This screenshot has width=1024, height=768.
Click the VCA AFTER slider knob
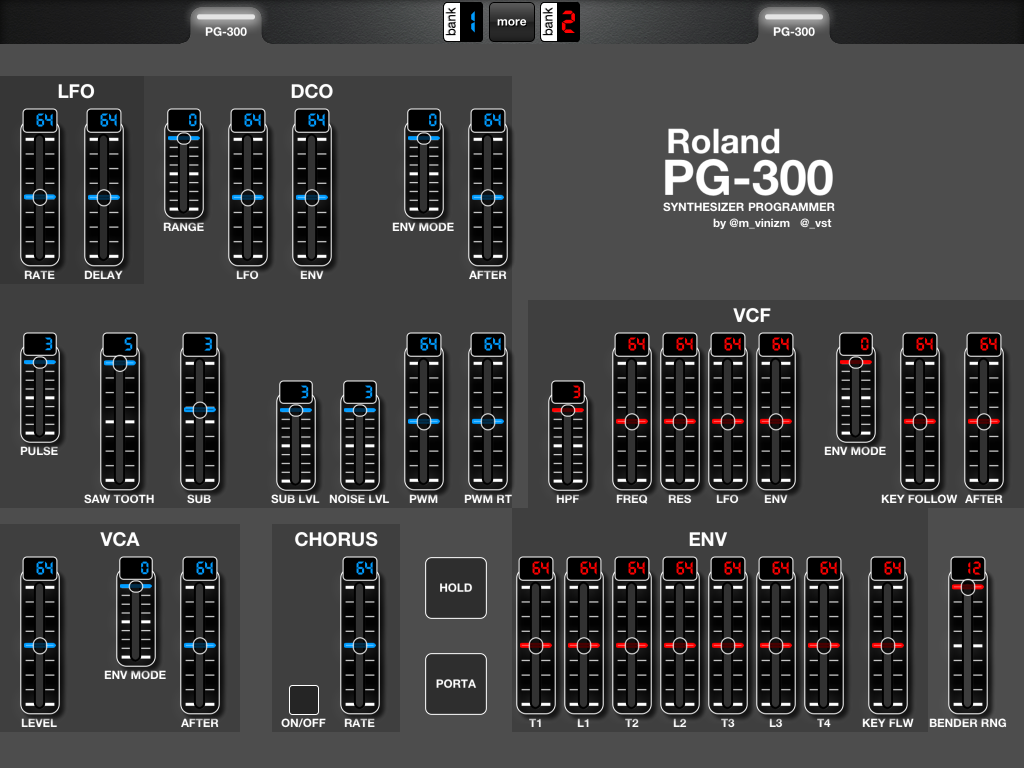coord(200,645)
